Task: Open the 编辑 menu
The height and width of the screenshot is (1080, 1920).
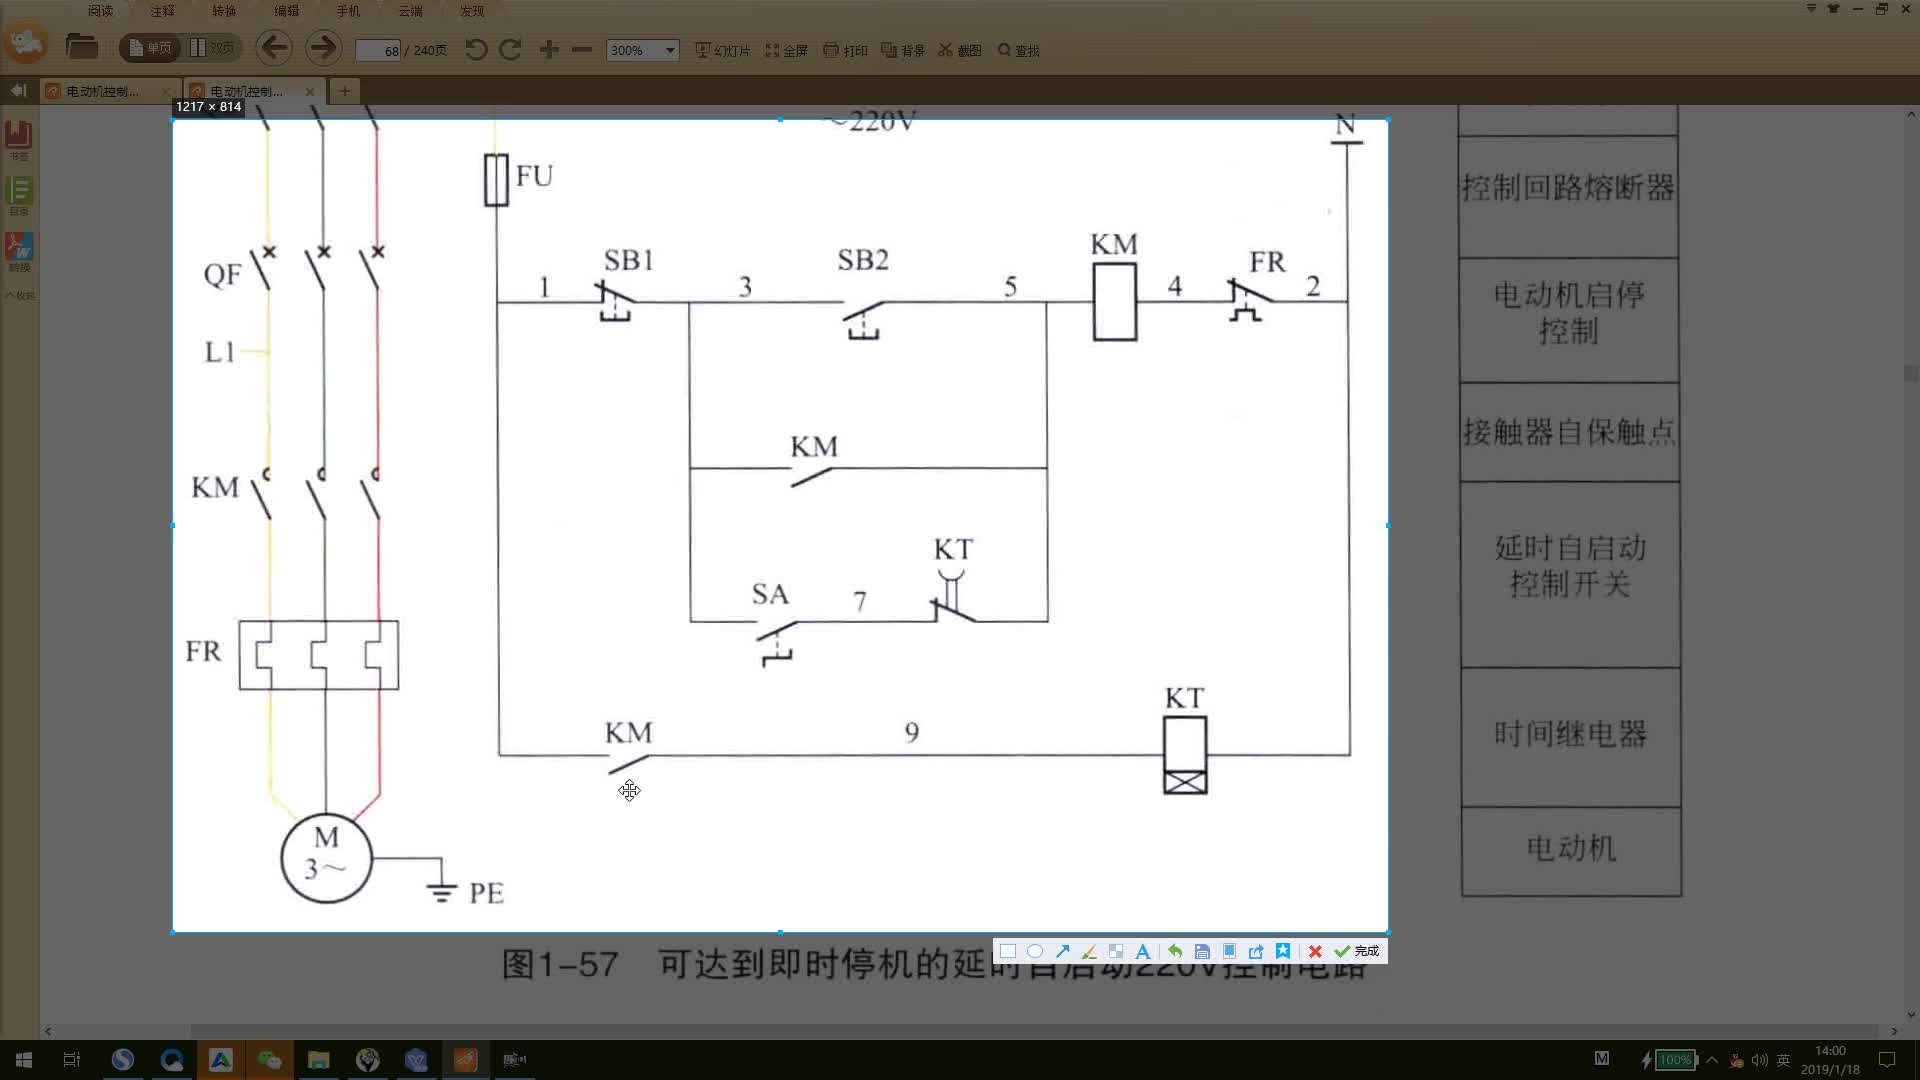Action: (x=286, y=11)
